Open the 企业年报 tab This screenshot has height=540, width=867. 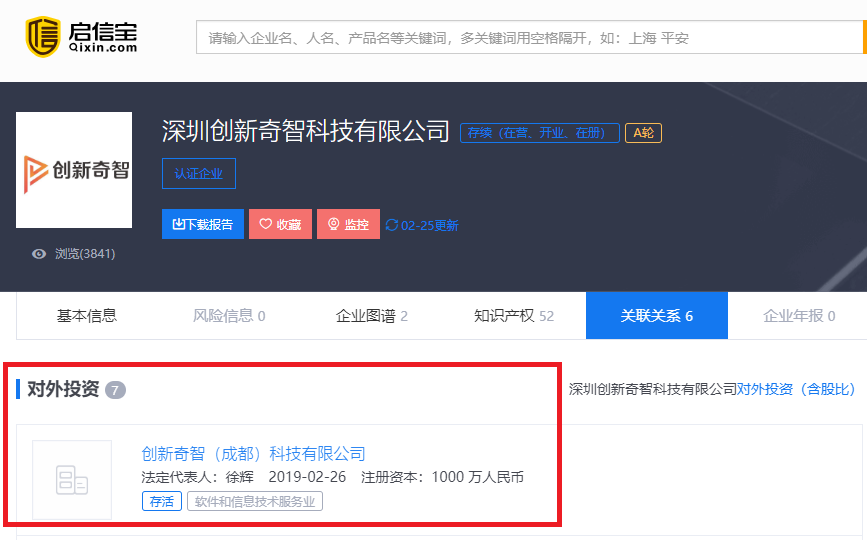pos(798,316)
